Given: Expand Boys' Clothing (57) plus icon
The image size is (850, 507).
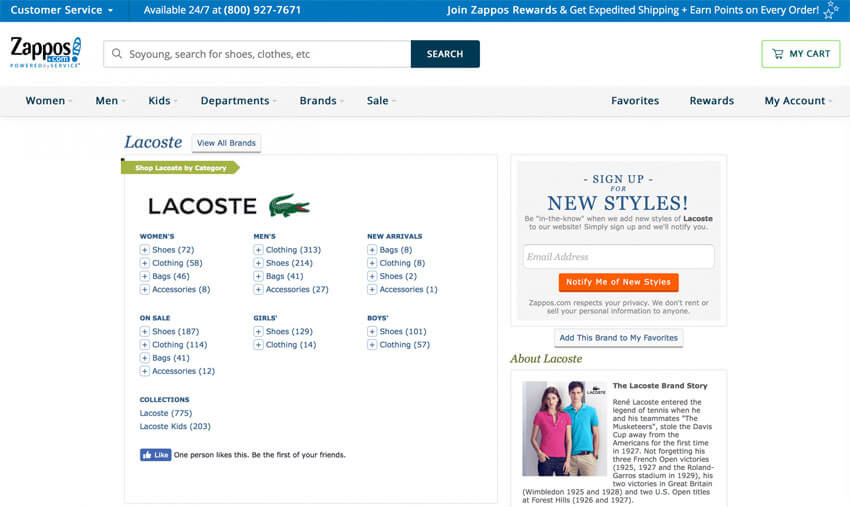Looking at the screenshot, I should [x=372, y=345].
